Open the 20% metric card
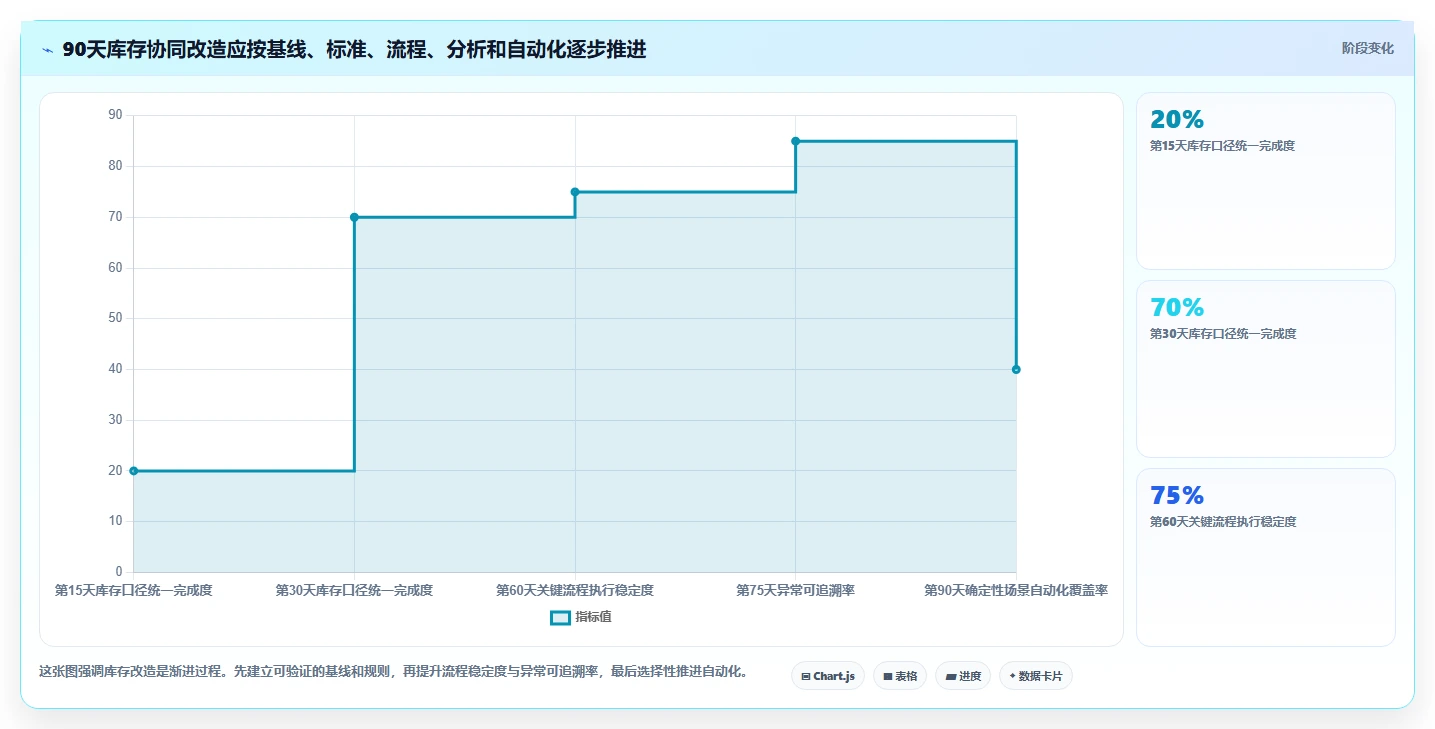This screenshot has width=1435, height=729. pos(1265,181)
